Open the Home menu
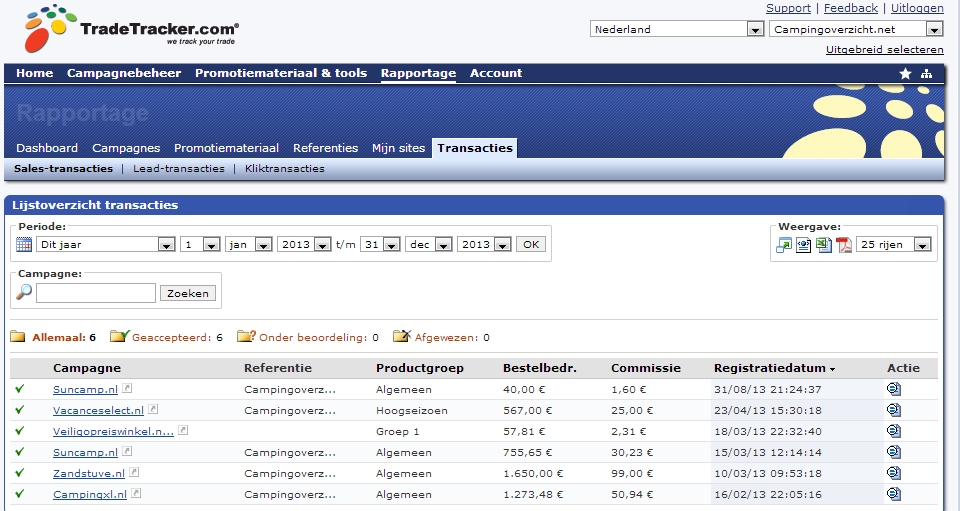The height and width of the screenshot is (511, 960). coord(35,73)
